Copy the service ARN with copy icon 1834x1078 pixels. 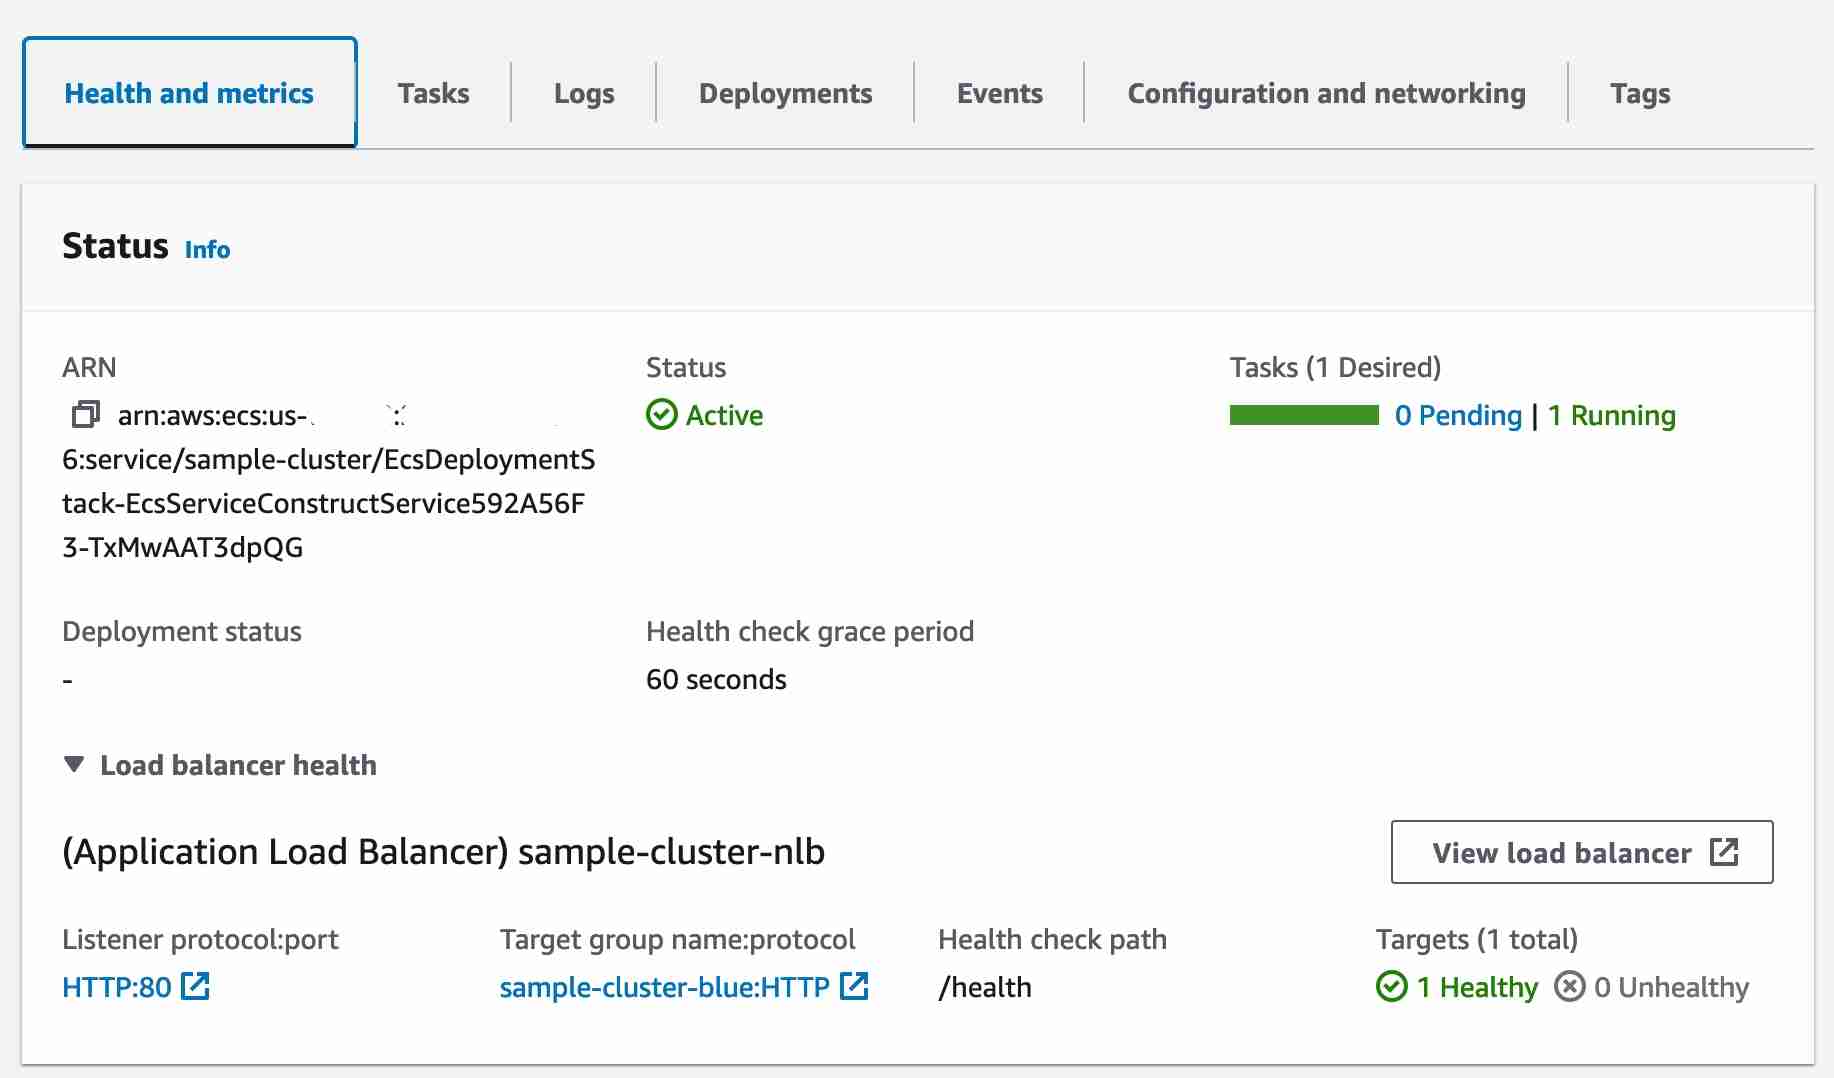tap(86, 414)
